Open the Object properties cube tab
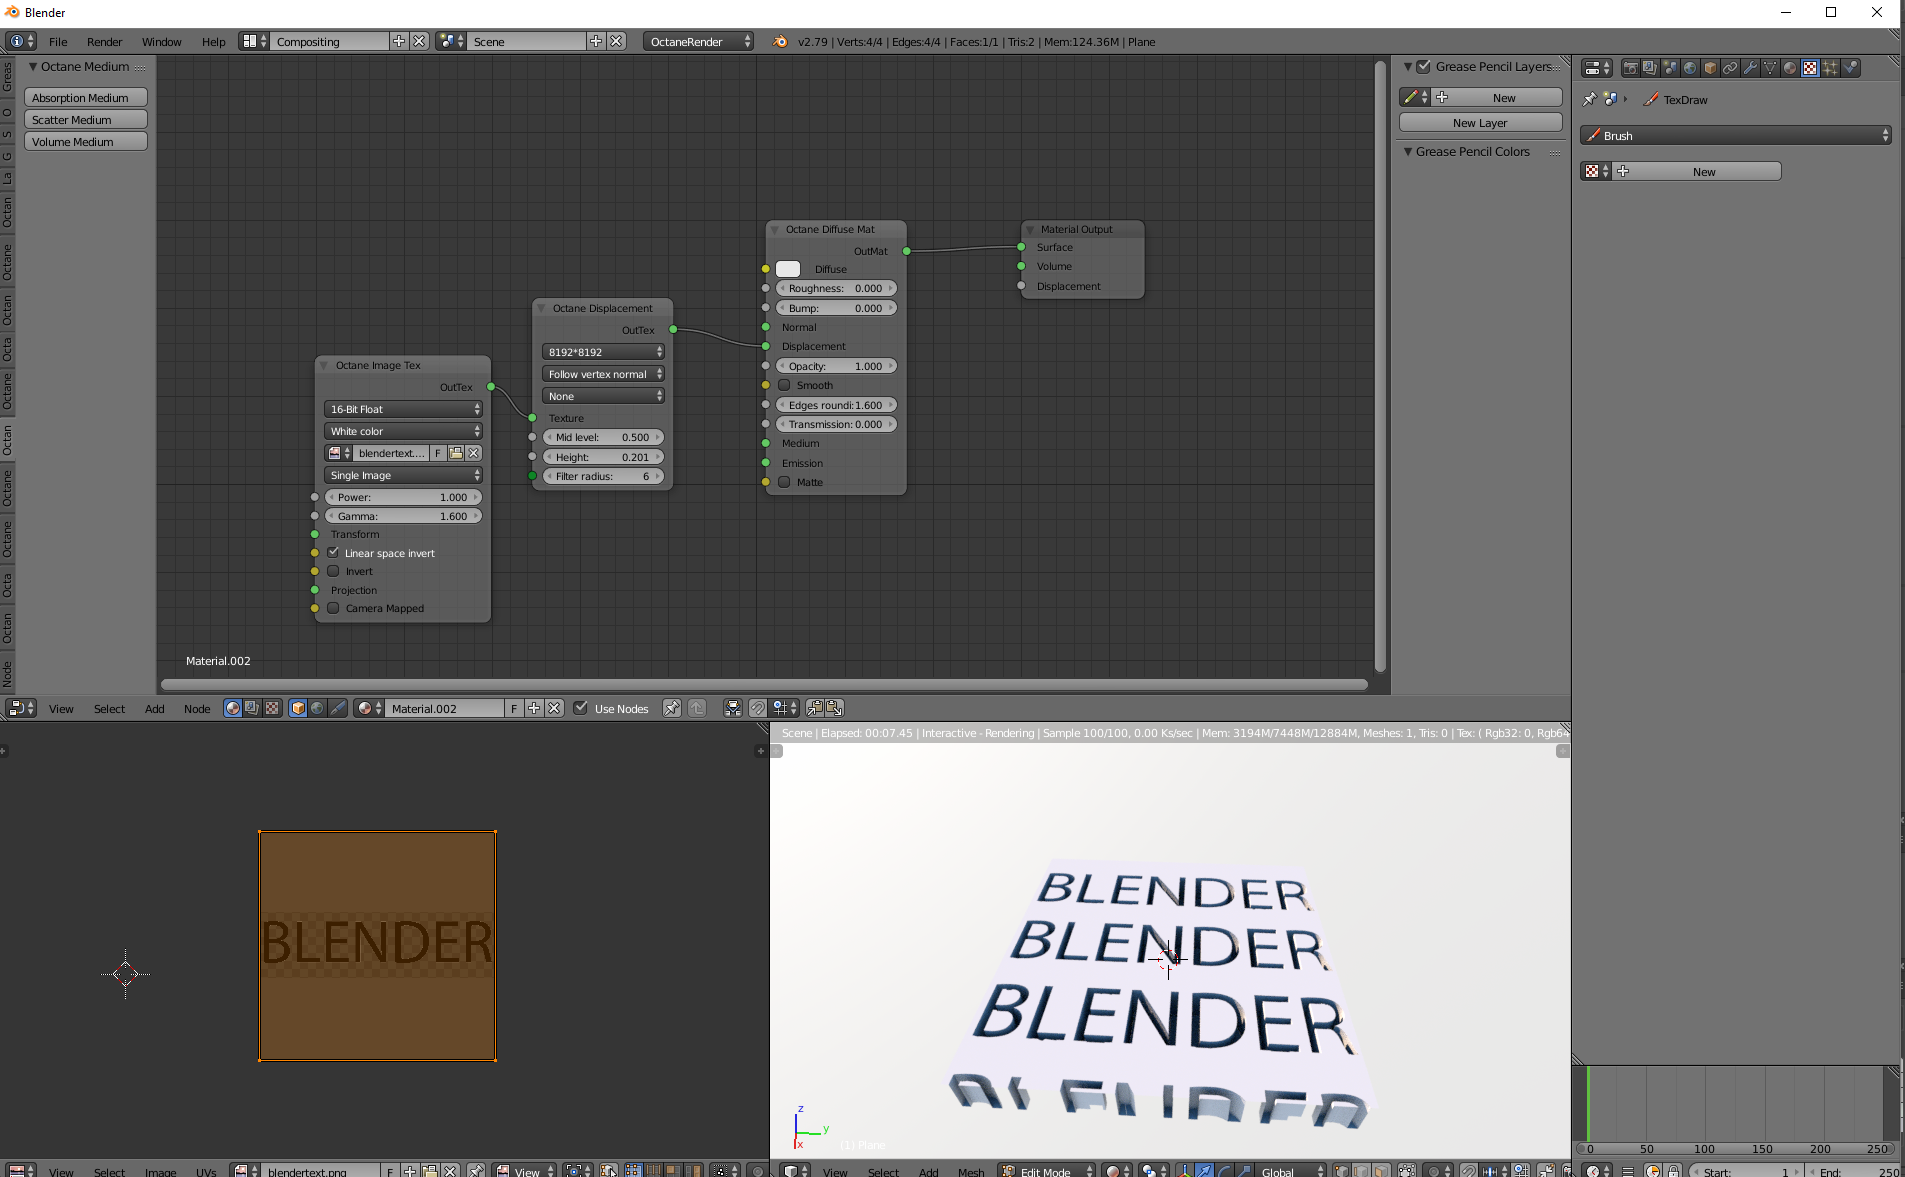This screenshot has width=1905, height=1177. (x=1710, y=68)
